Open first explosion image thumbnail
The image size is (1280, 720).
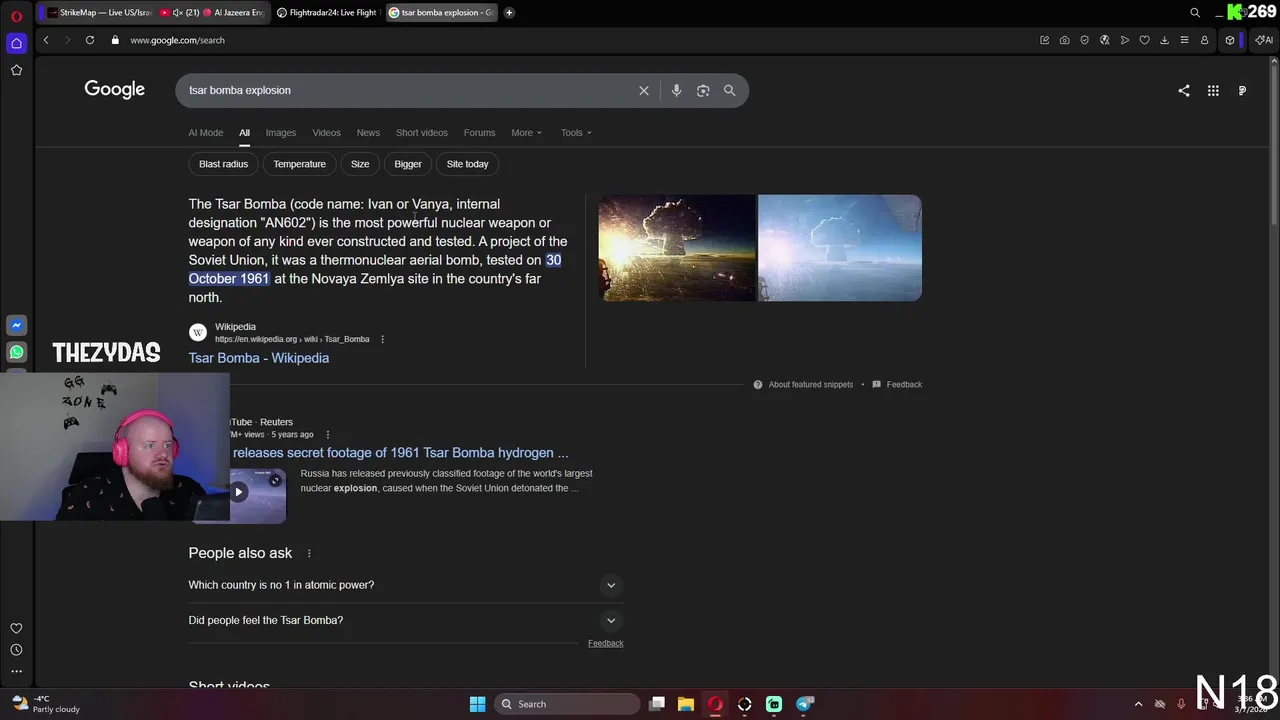(x=677, y=248)
